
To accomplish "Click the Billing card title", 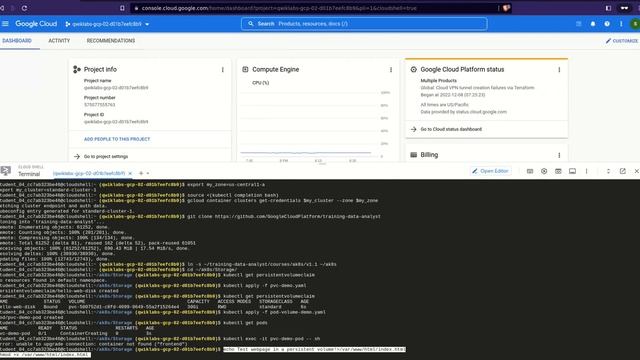I will (429, 155).
